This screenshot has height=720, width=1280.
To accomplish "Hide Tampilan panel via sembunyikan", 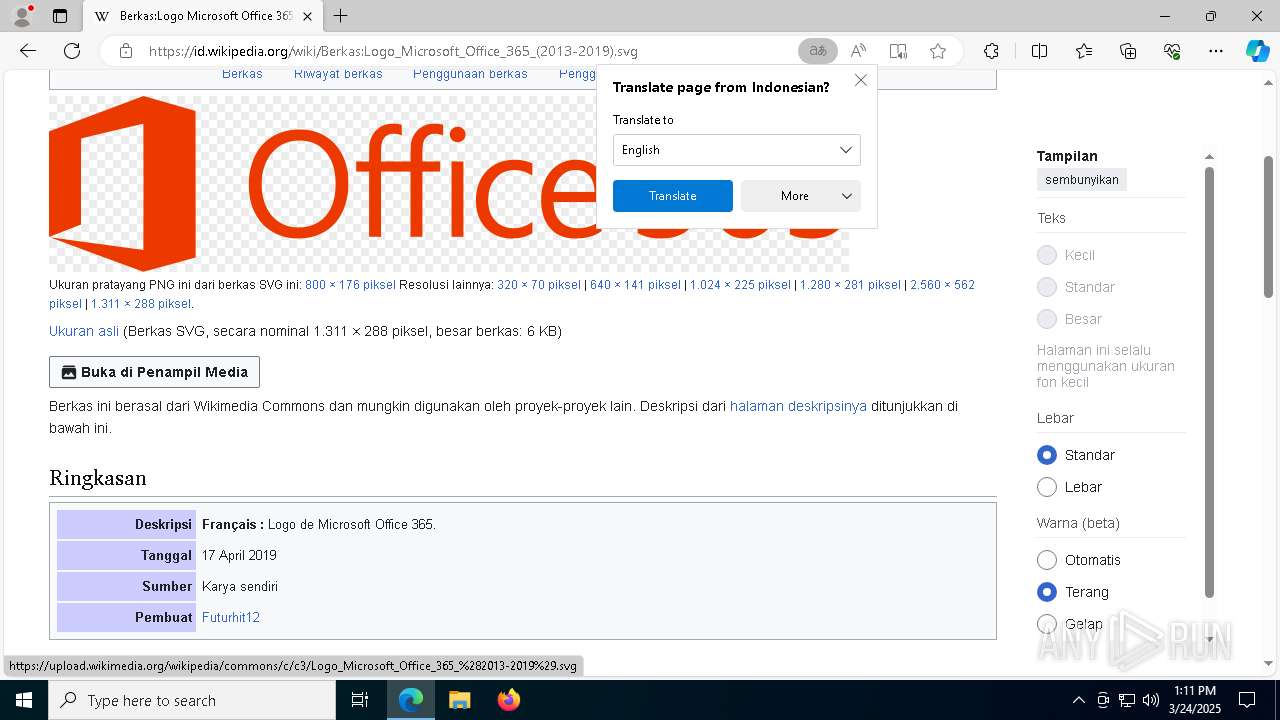I will click(1082, 180).
